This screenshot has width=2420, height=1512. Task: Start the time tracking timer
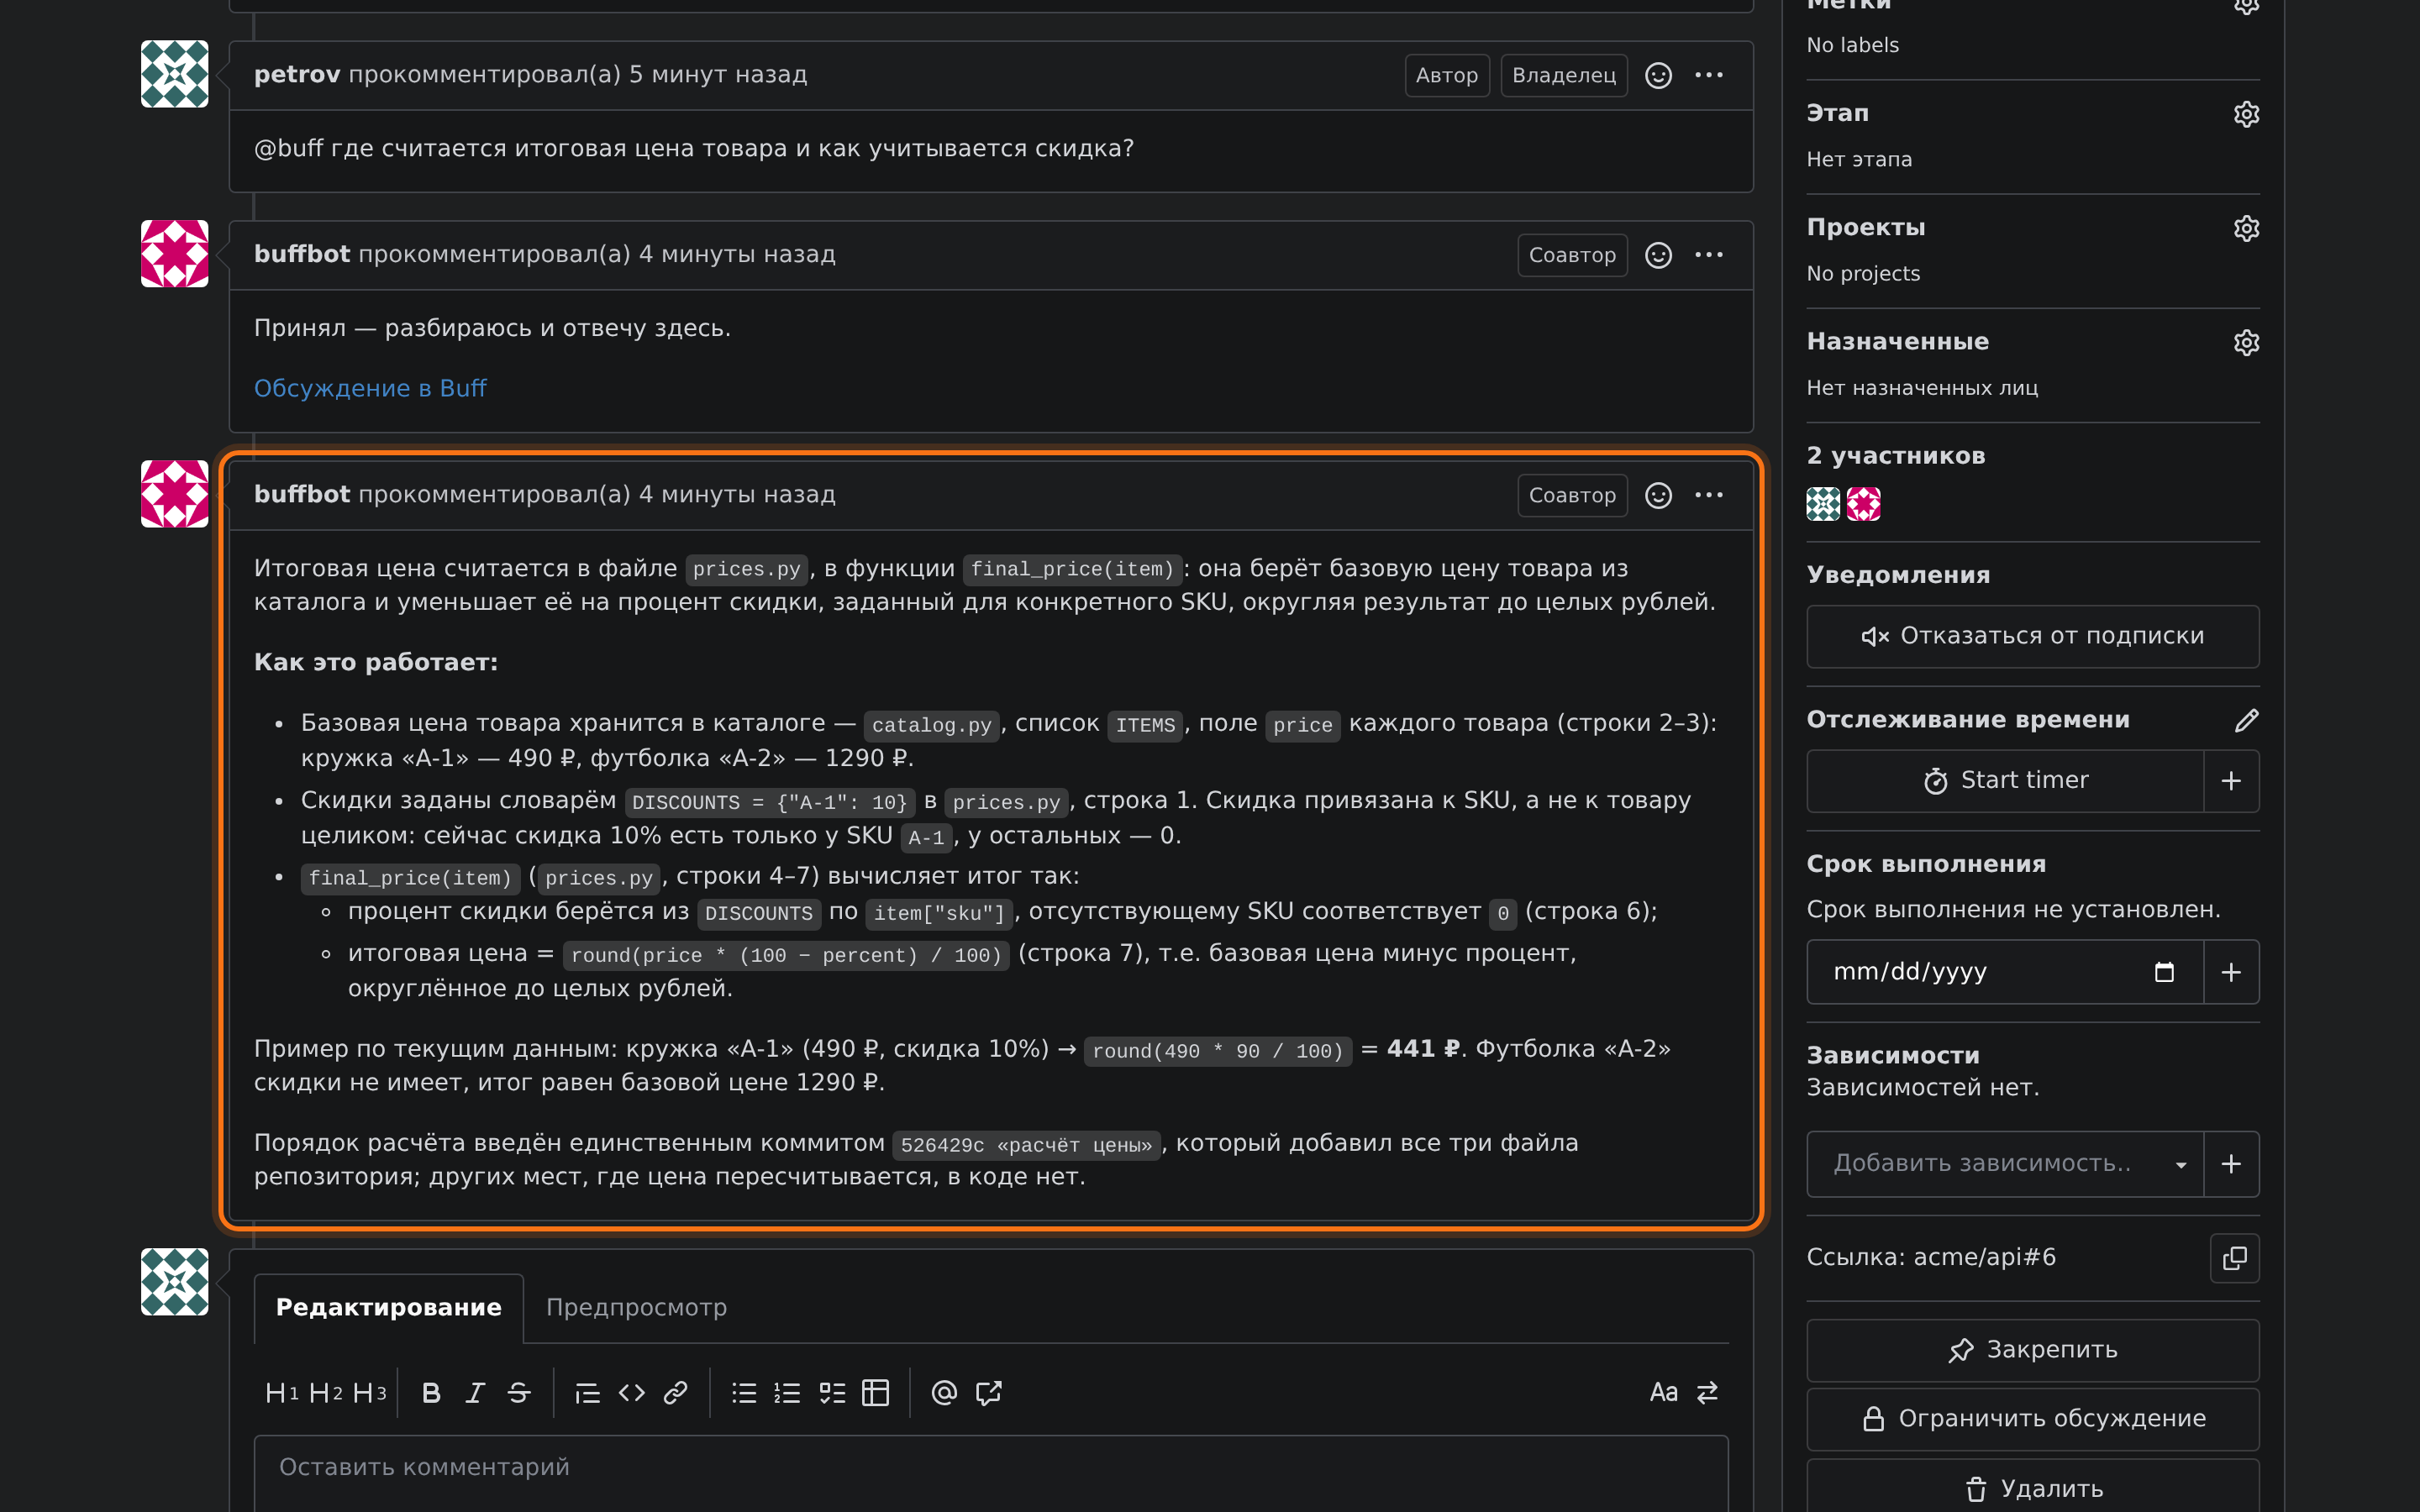[2005, 780]
